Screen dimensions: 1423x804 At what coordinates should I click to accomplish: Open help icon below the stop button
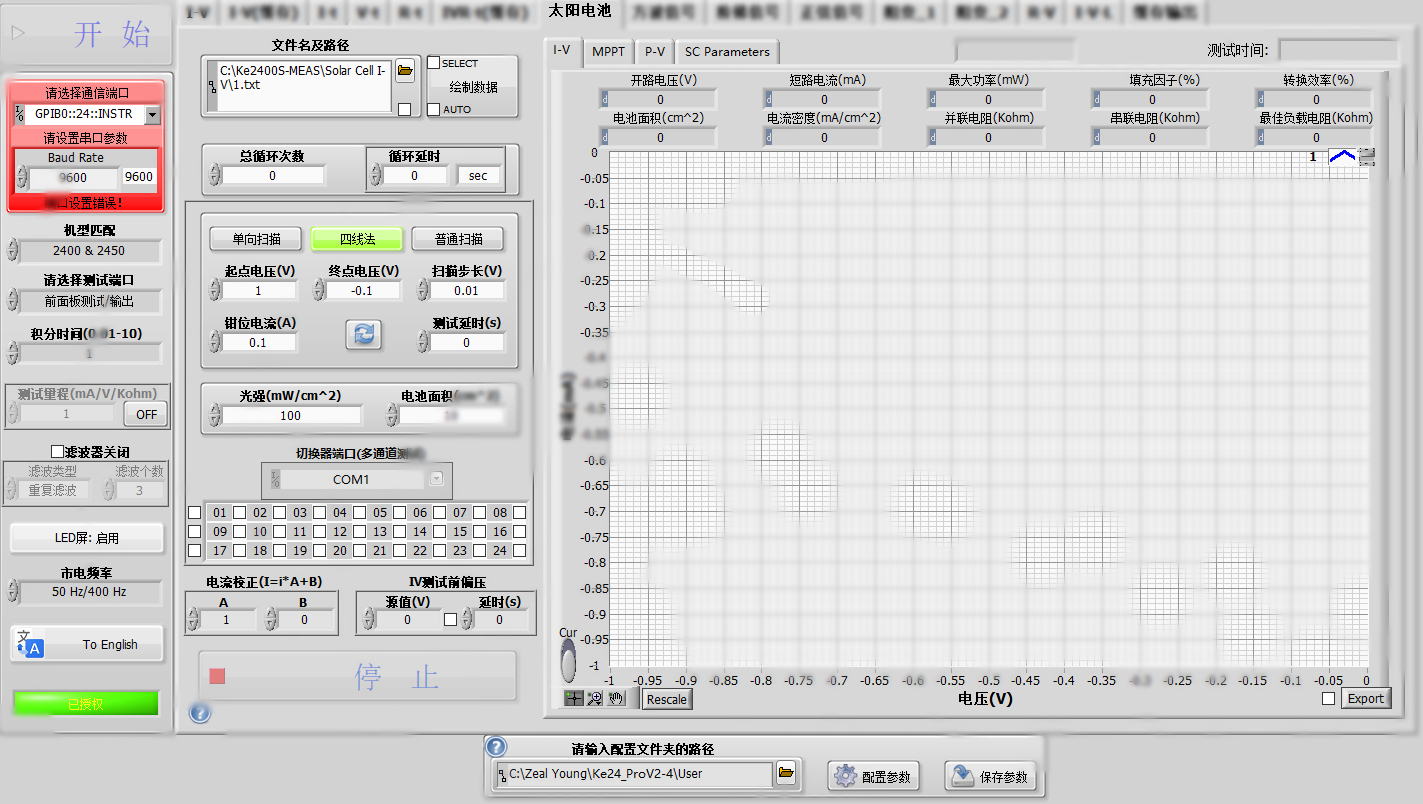(200, 713)
